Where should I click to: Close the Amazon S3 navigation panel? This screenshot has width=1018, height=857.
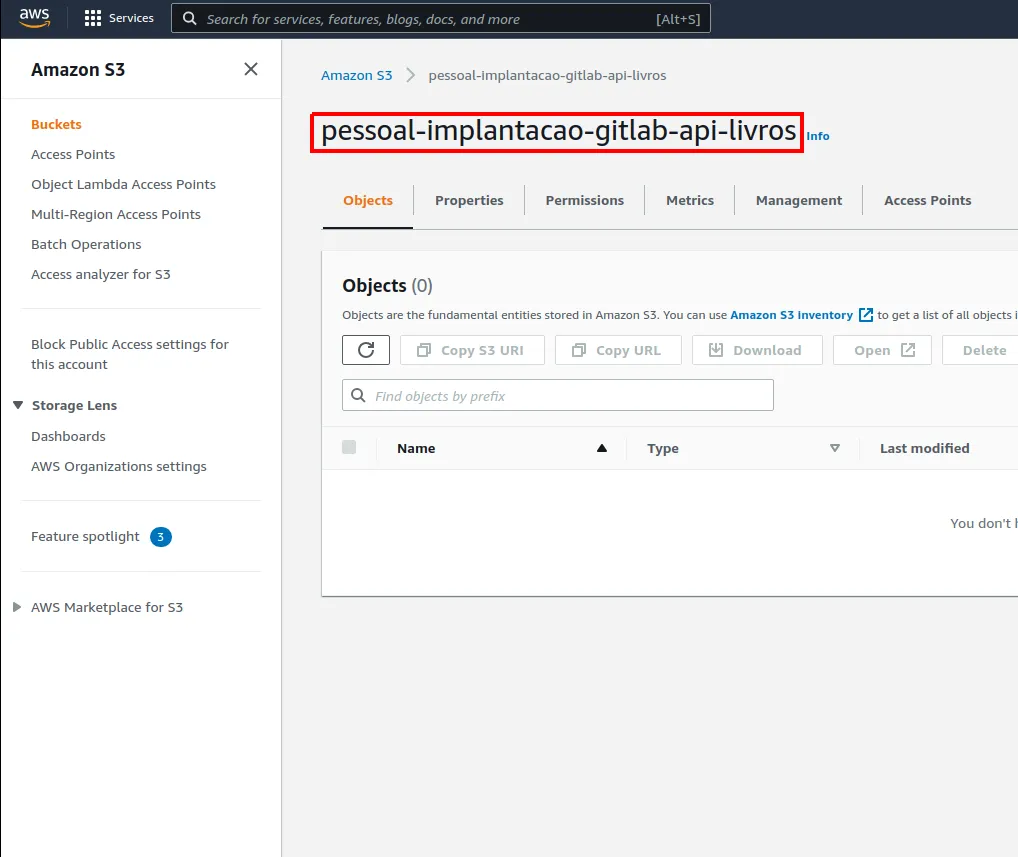(251, 69)
